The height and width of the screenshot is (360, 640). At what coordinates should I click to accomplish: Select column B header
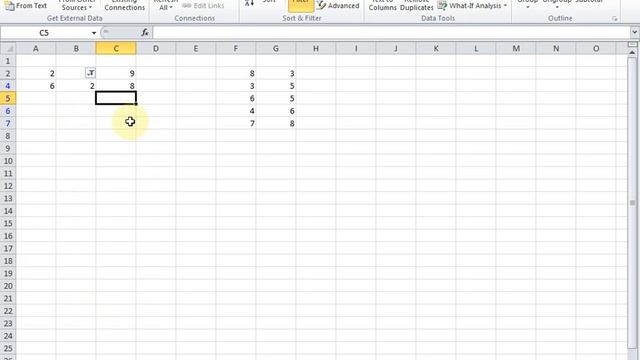(76, 49)
